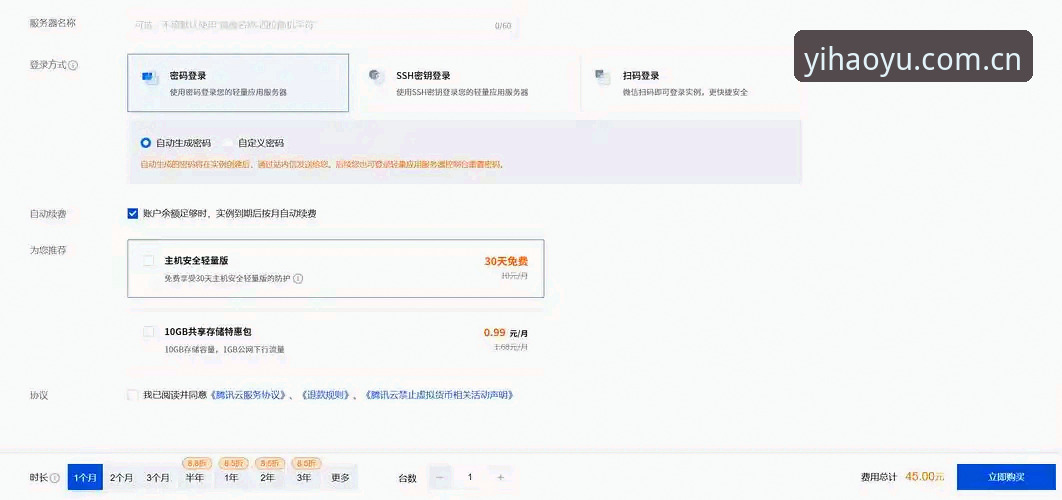Image resolution: width=1062 pixels, height=500 pixels.
Task: Open the 更多 duration options
Action: coord(341,478)
